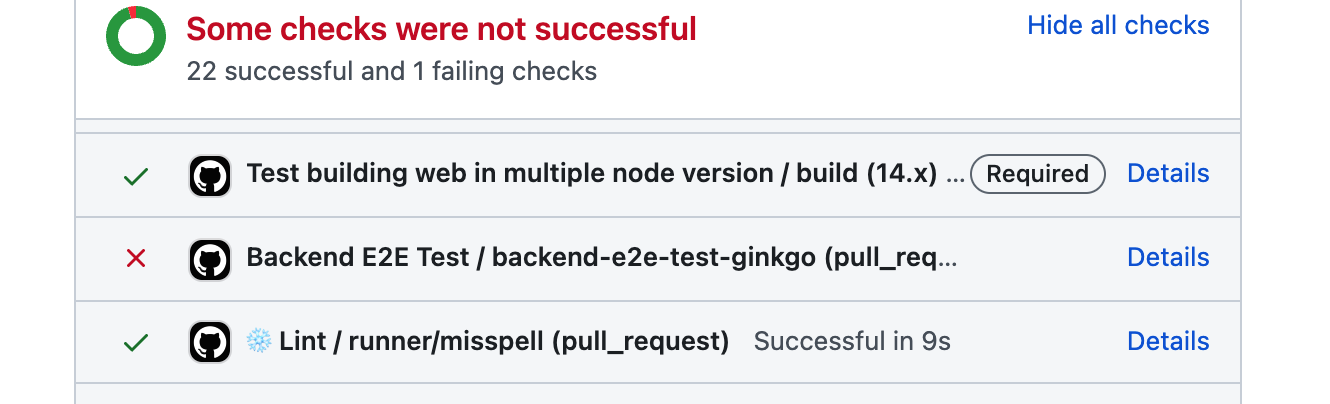Click GitHub avatar beside Lint misspell check
This screenshot has width=1330, height=404.
(210, 343)
